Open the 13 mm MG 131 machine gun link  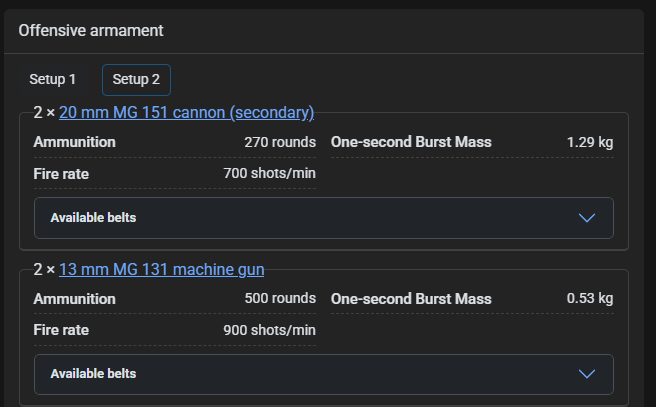pyautogui.click(x=161, y=268)
